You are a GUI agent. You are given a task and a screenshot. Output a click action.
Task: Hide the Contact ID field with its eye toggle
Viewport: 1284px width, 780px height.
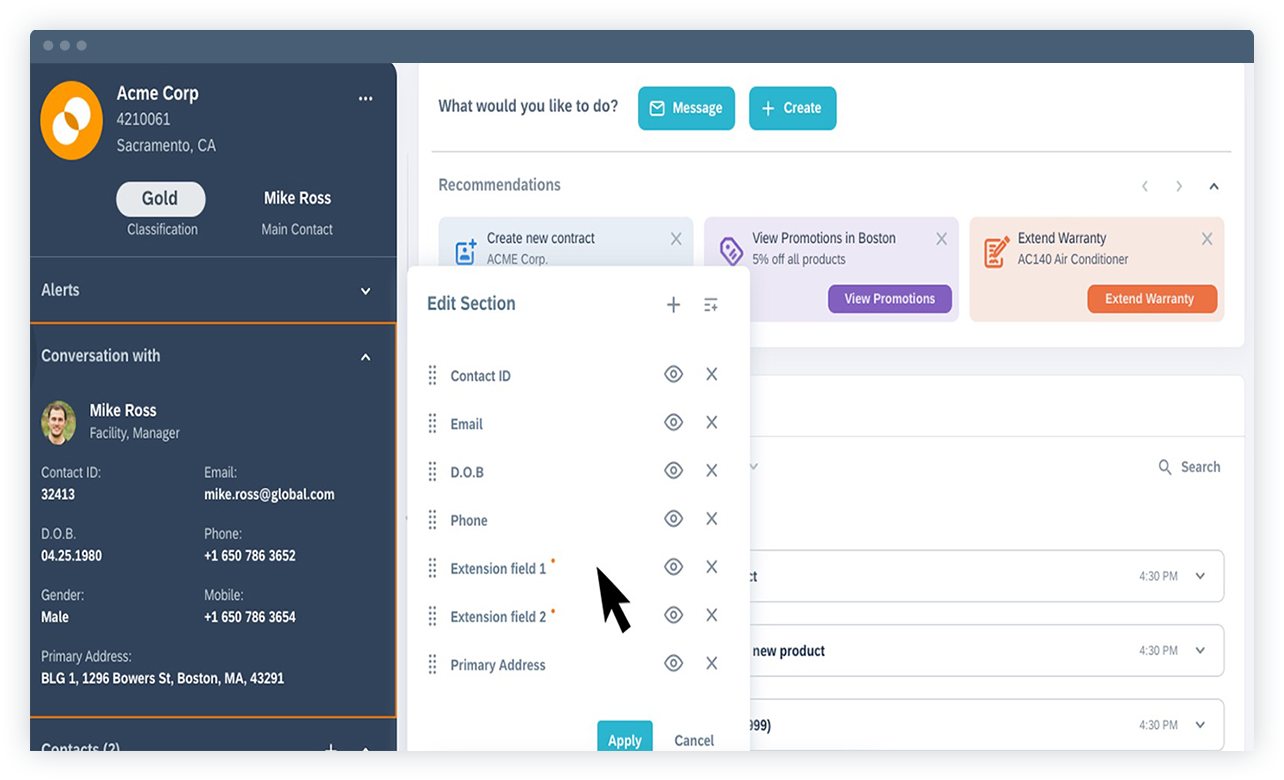[673, 373]
